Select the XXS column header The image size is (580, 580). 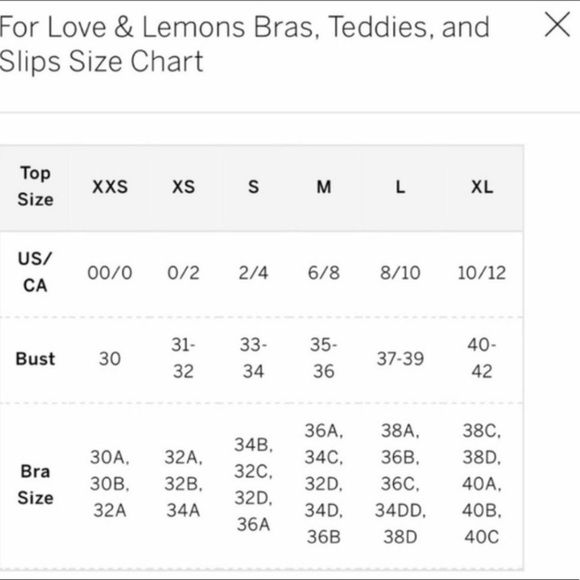pos(110,187)
